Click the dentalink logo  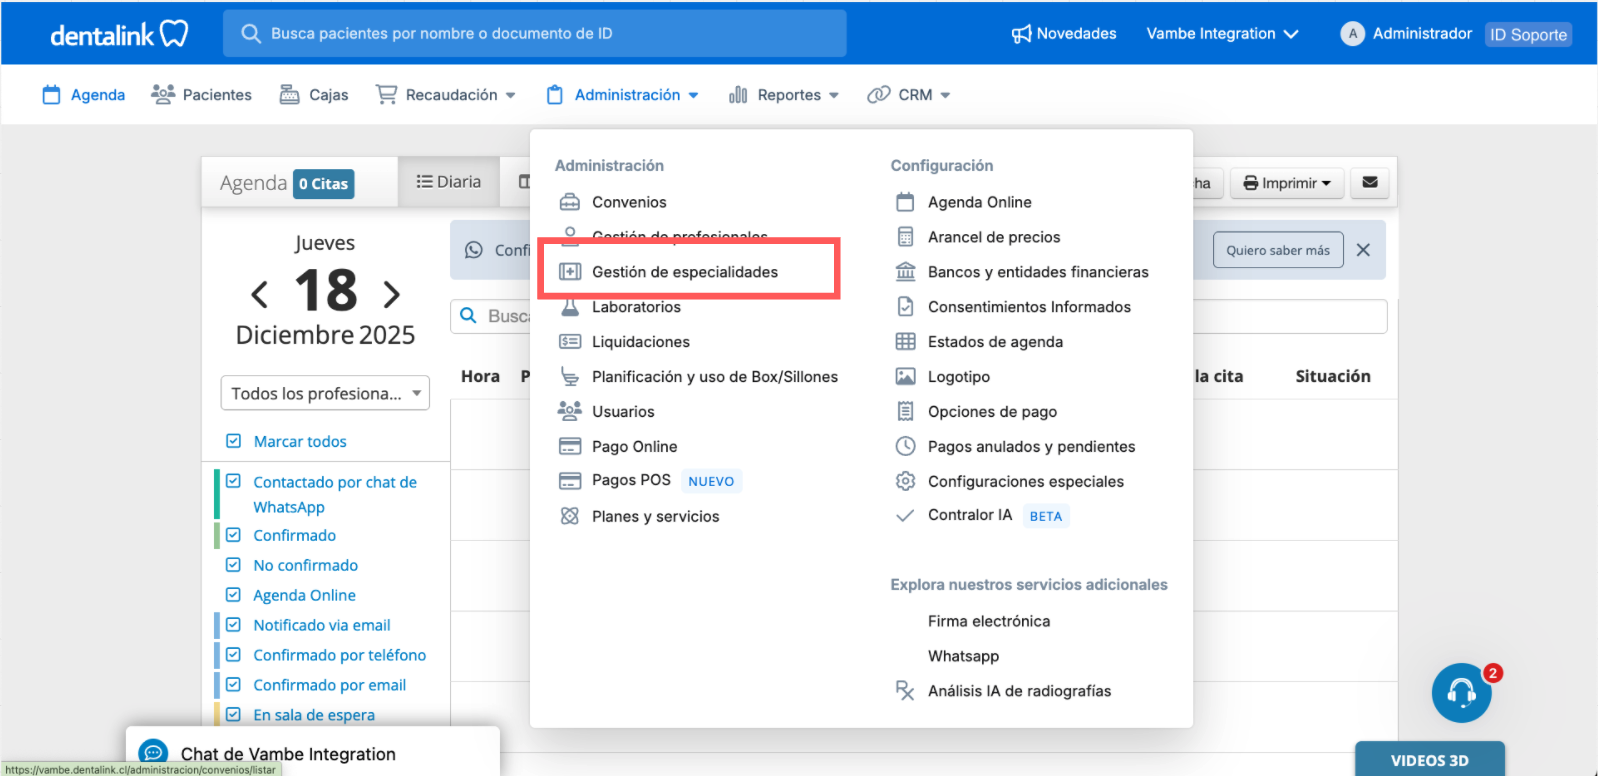click(x=119, y=34)
